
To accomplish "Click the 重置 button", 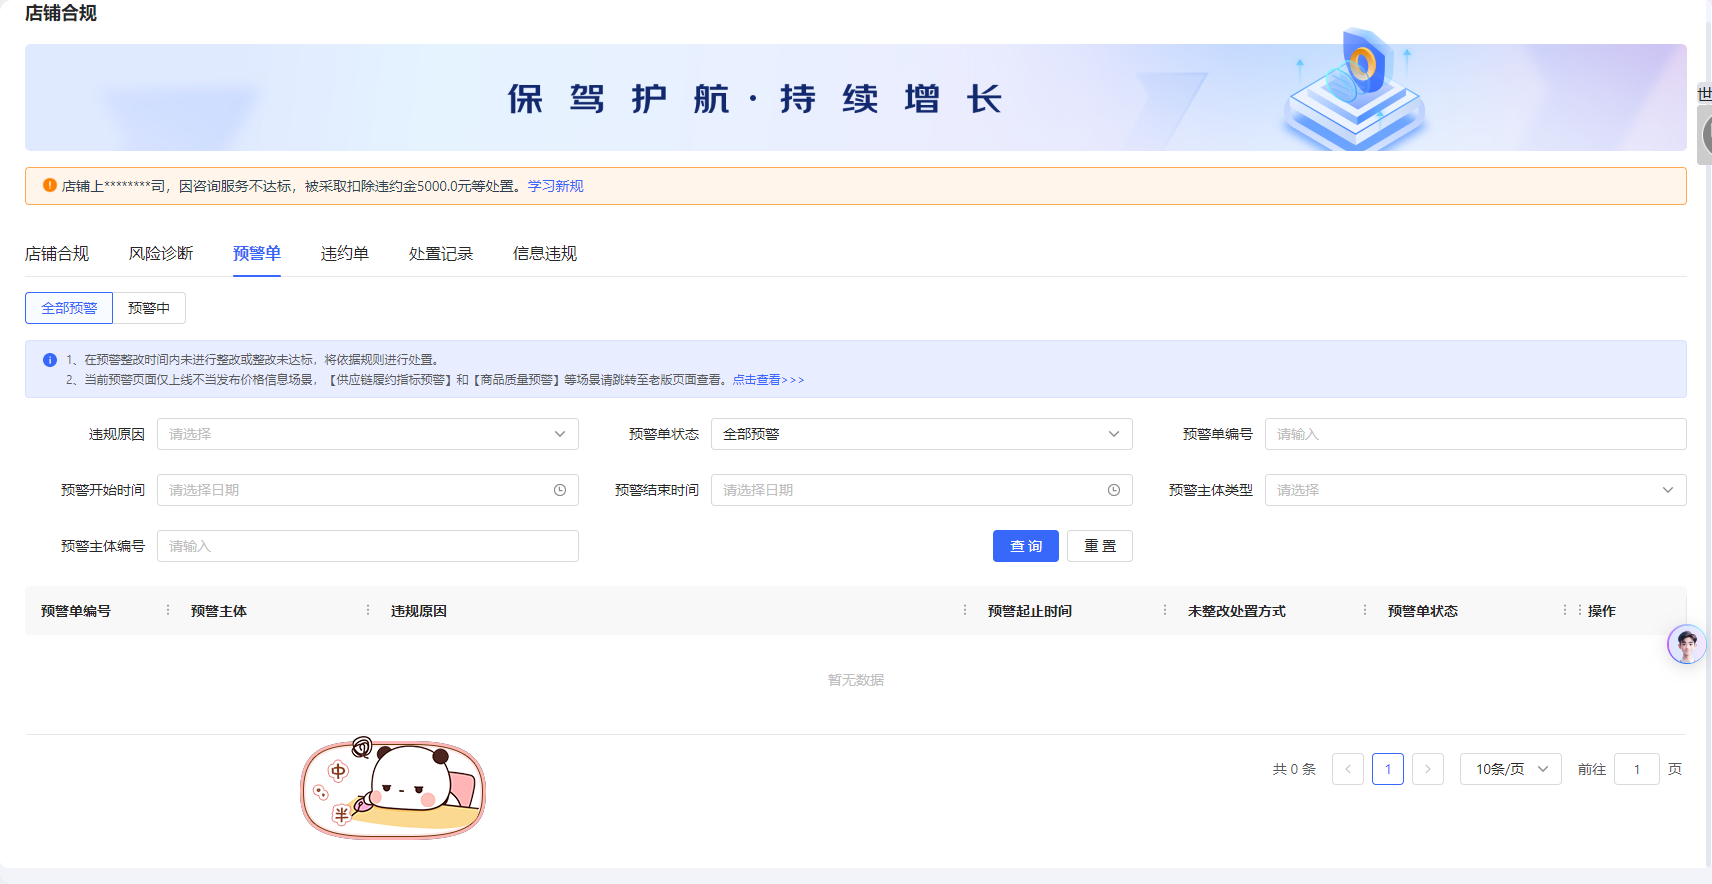I will pos(1099,546).
